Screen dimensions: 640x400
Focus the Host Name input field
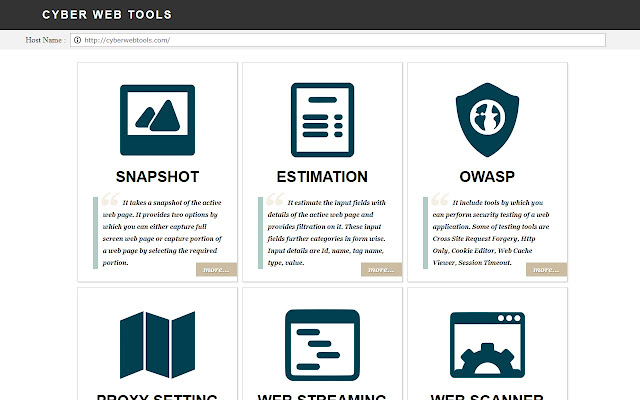[338, 40]
